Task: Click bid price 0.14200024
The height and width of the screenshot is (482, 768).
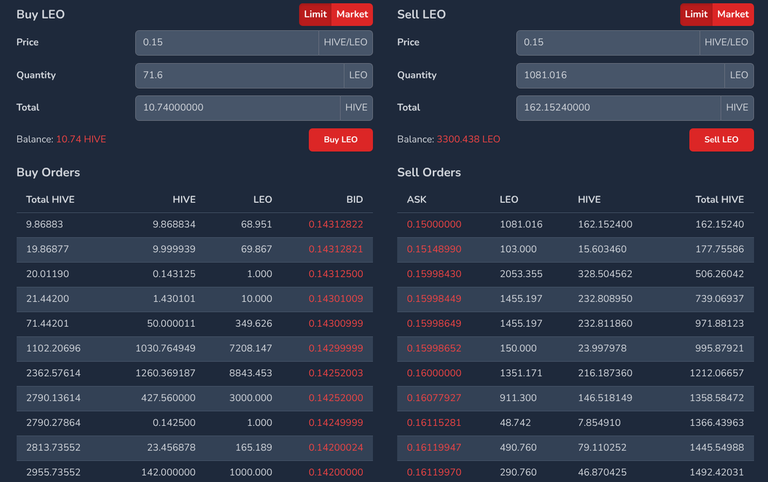Action: [336, 447]
